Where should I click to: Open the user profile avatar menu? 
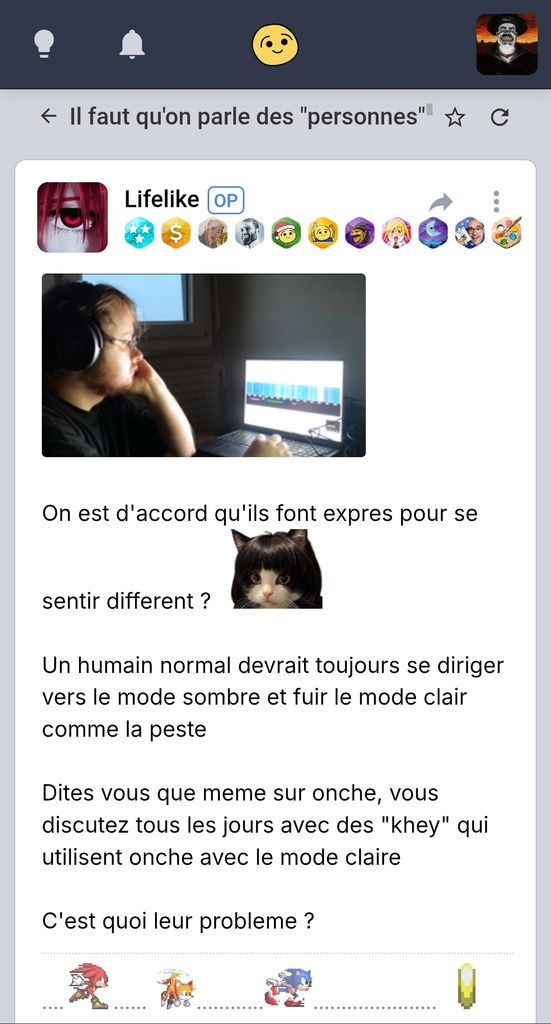(x=507, y=44)
